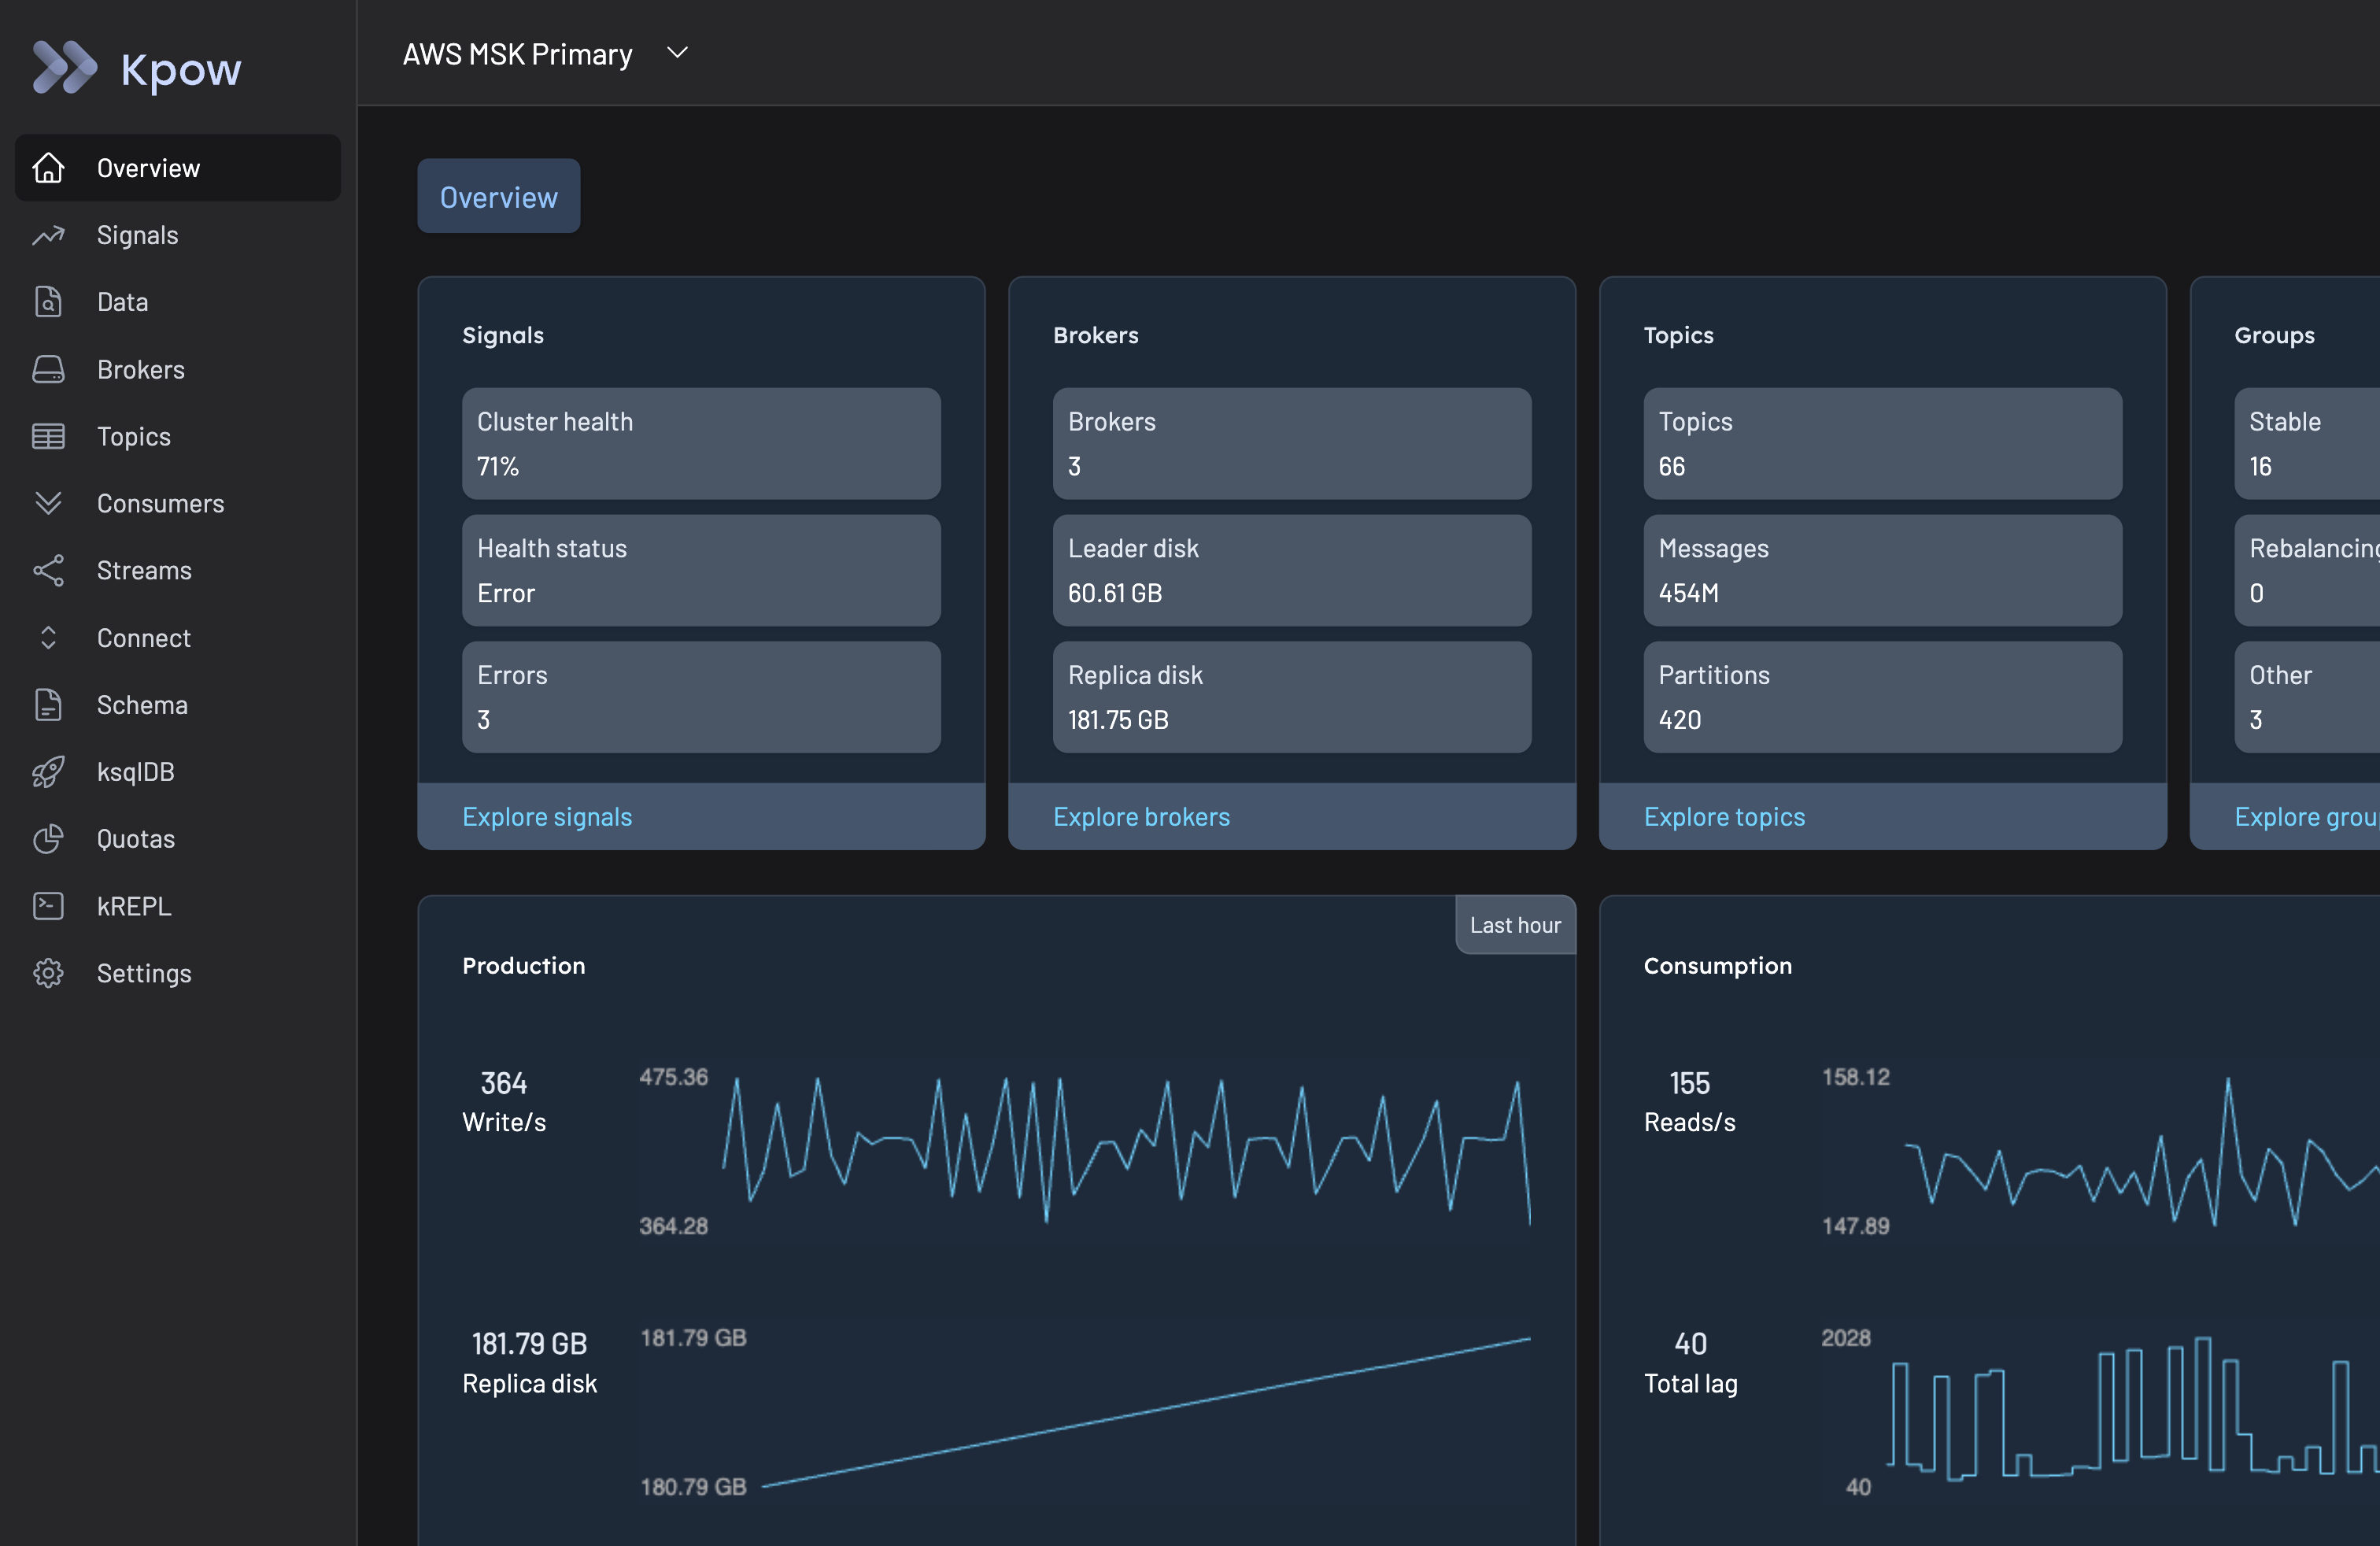Click the Reads/s sparkline chart
The height and width of the screenshot is (1546, 2380).
(2142, 1152)
